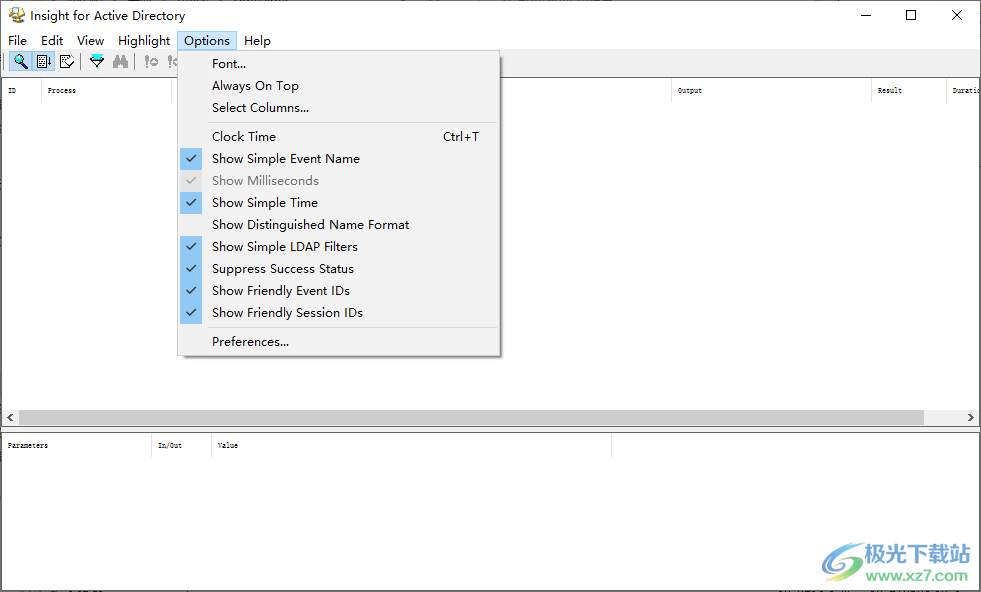Screen dimensions: 981x592
Task: Toggle the Capture magnifier toolbar icon
Action: click(x=21, y=61)
